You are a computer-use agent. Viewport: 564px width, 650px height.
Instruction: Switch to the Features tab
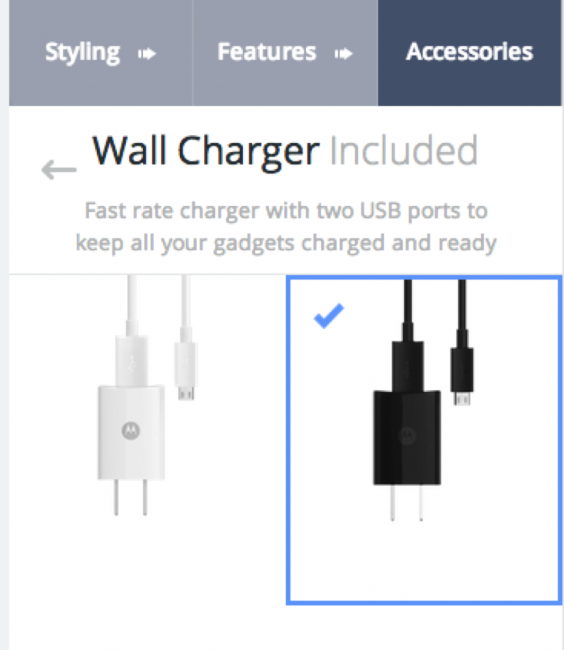[x=285, y=53]
